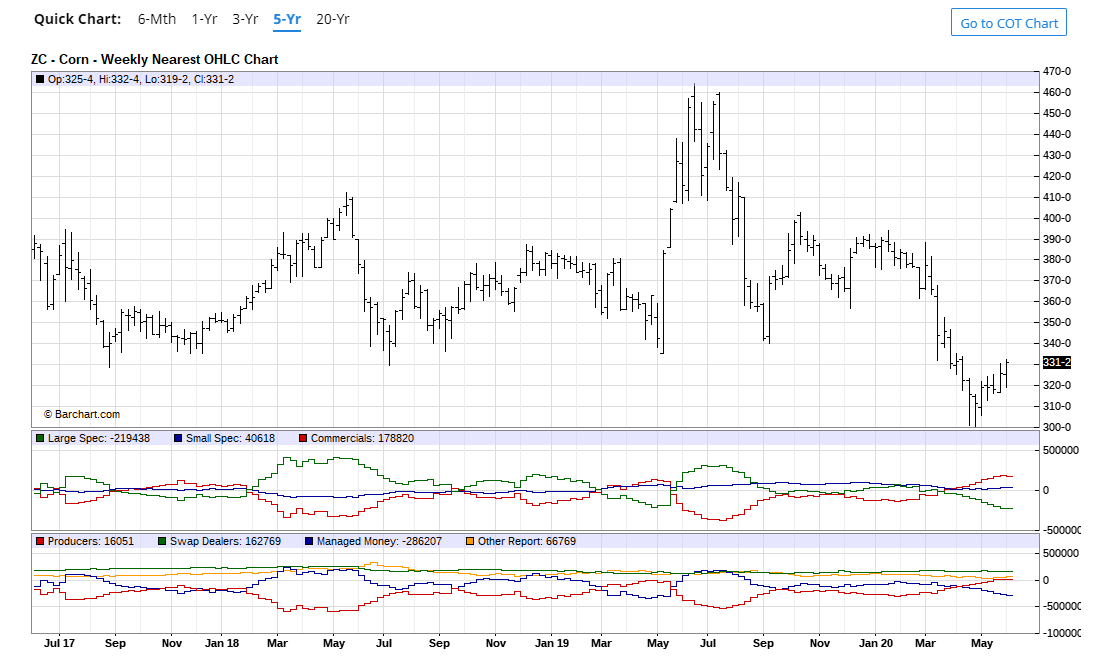Screen dimensions: 1109x663
Task: Click the current price marker 331-2
Action: pos(1057,362)
